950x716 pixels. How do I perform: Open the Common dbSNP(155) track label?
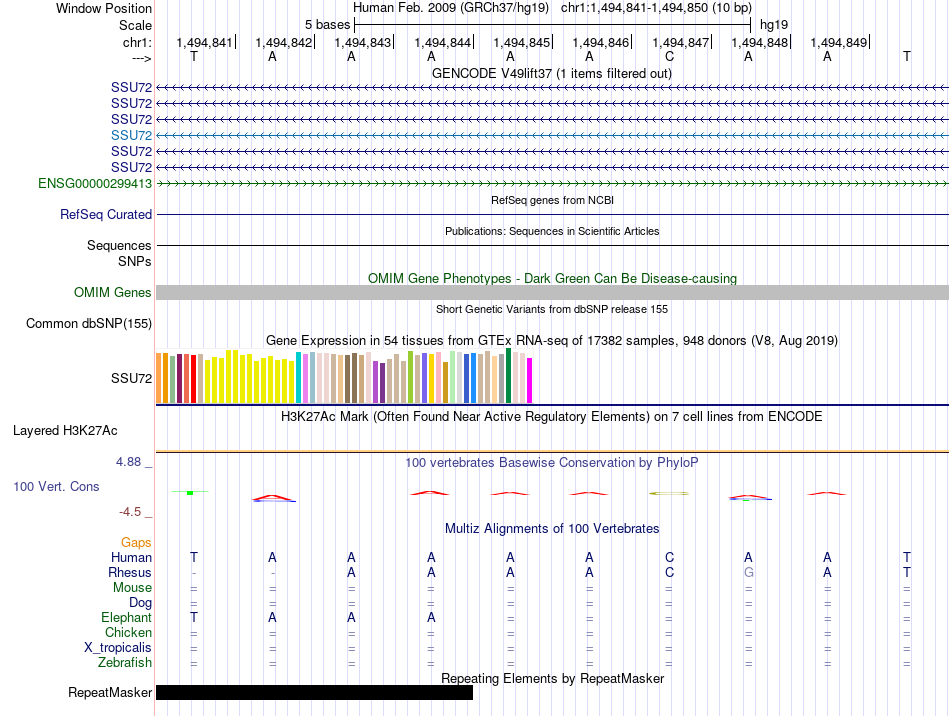89,323
